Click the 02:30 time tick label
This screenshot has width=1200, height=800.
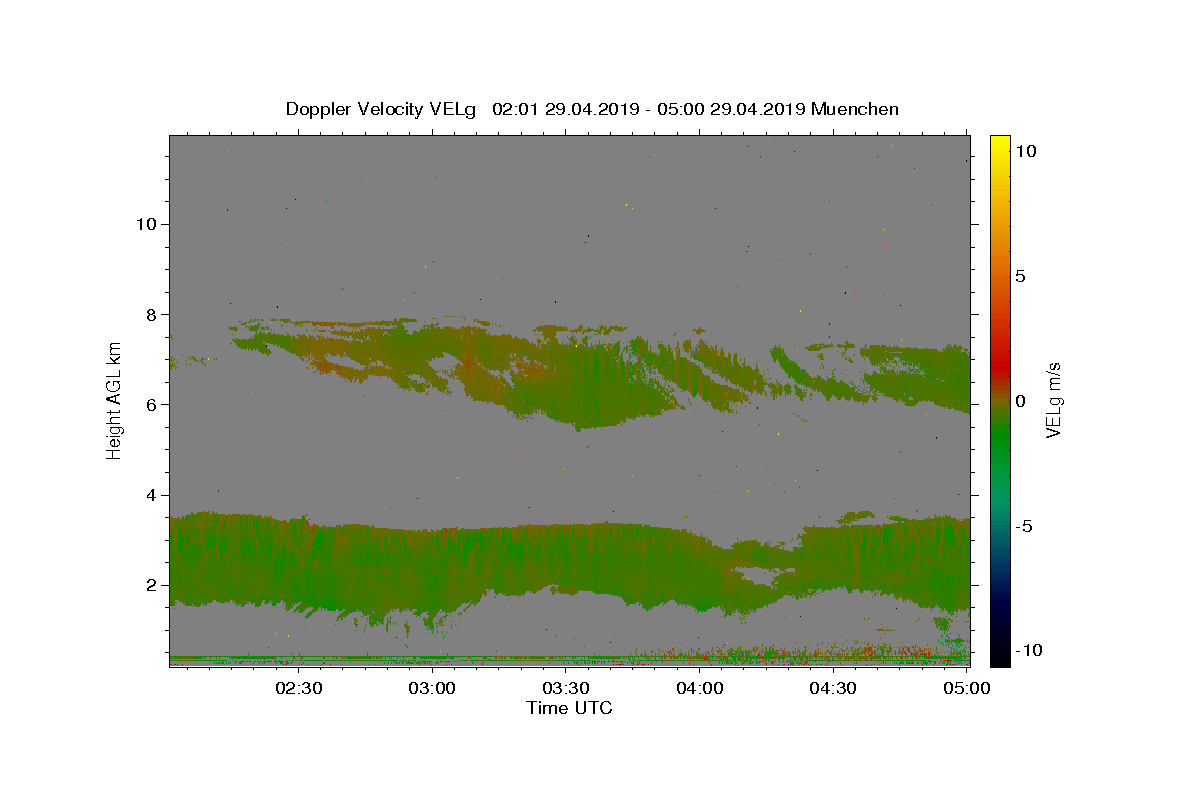pyautogui.click(x=299, y=688)
